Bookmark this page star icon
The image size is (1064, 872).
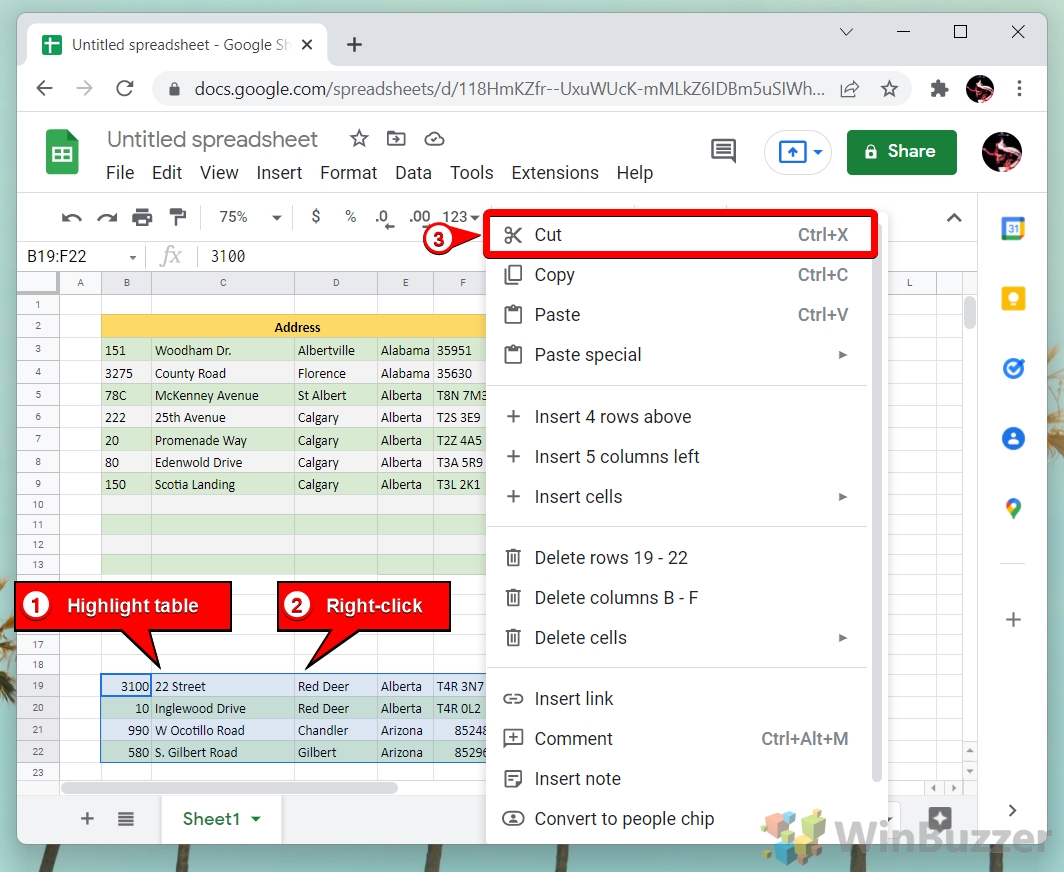coord(889,88)
